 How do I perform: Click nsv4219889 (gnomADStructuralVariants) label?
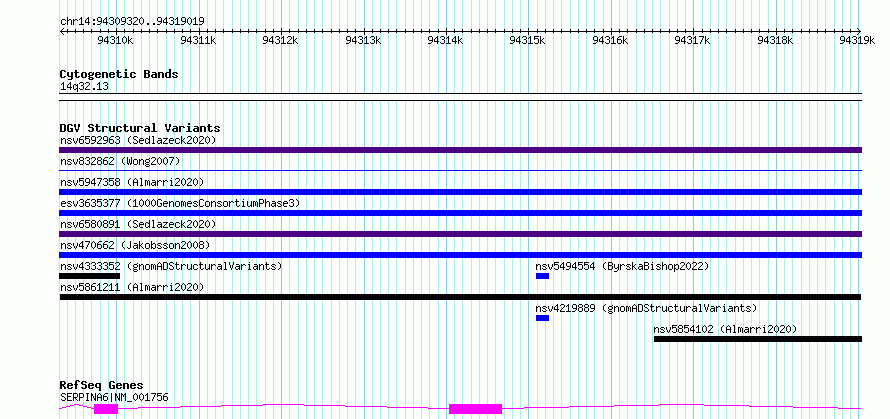coord(646,308)
